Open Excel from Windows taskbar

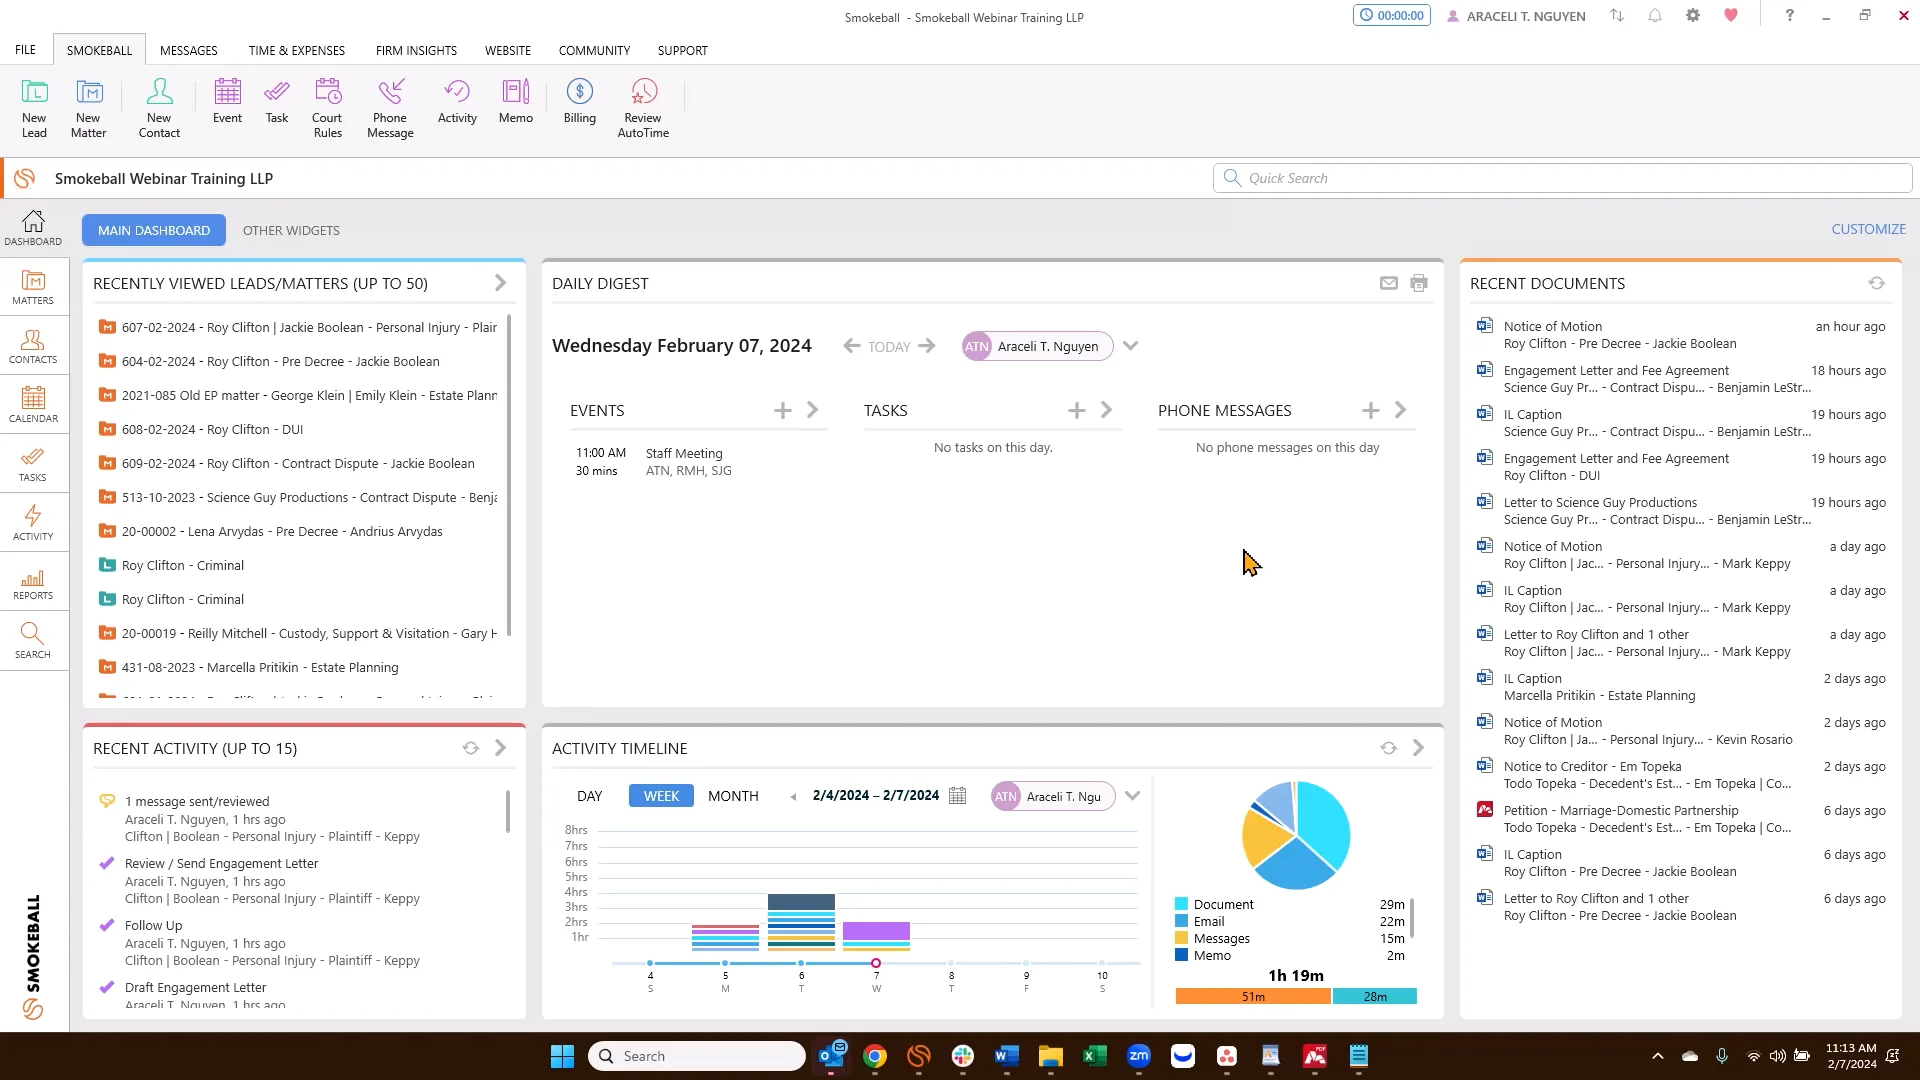pos(1094,1056)
